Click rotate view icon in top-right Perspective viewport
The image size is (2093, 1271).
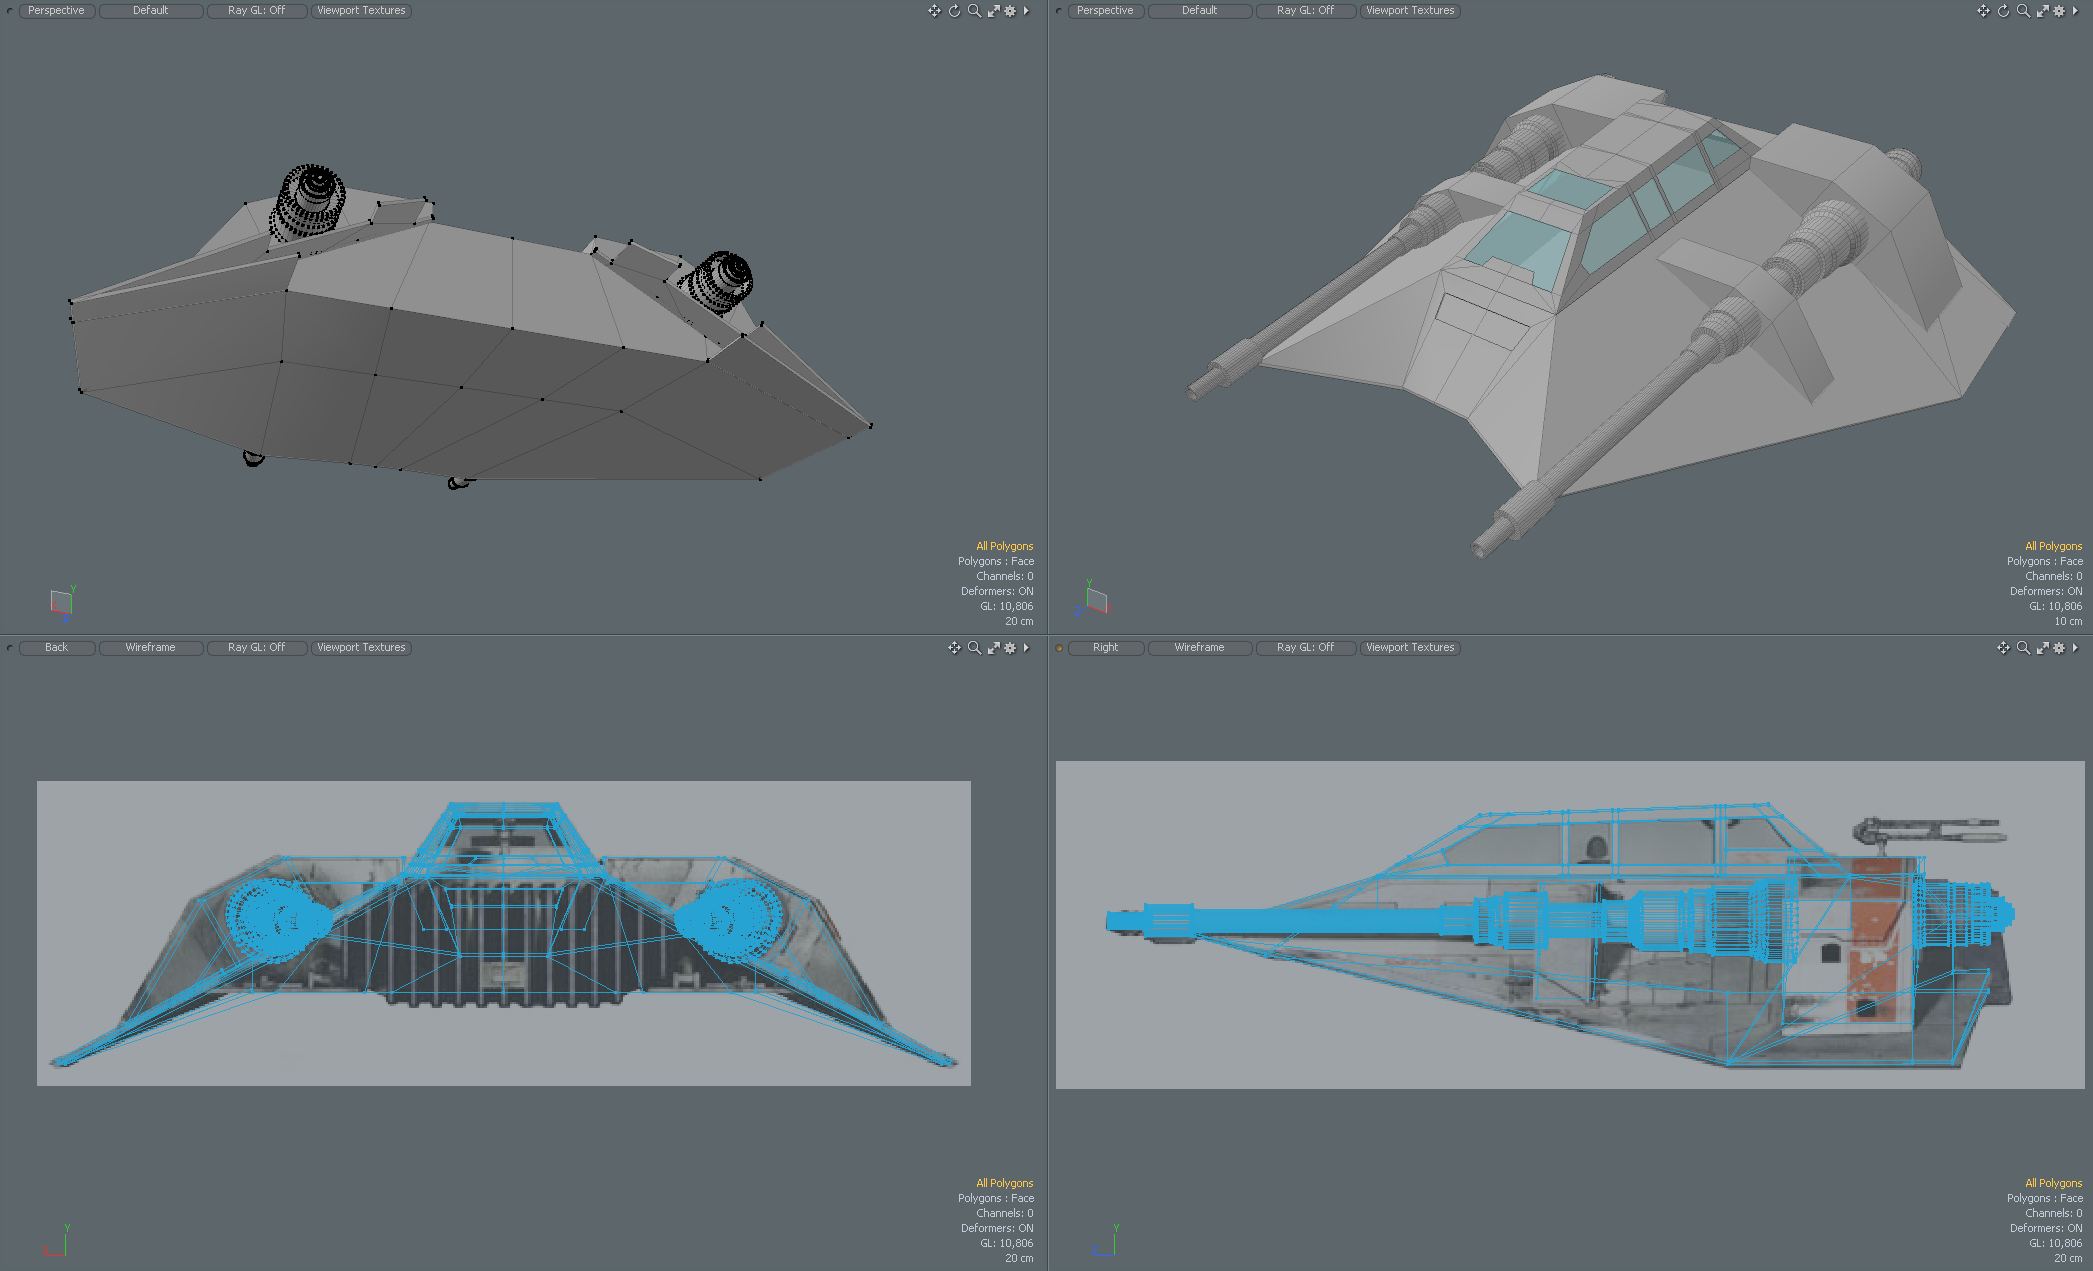click(2003, 11)
